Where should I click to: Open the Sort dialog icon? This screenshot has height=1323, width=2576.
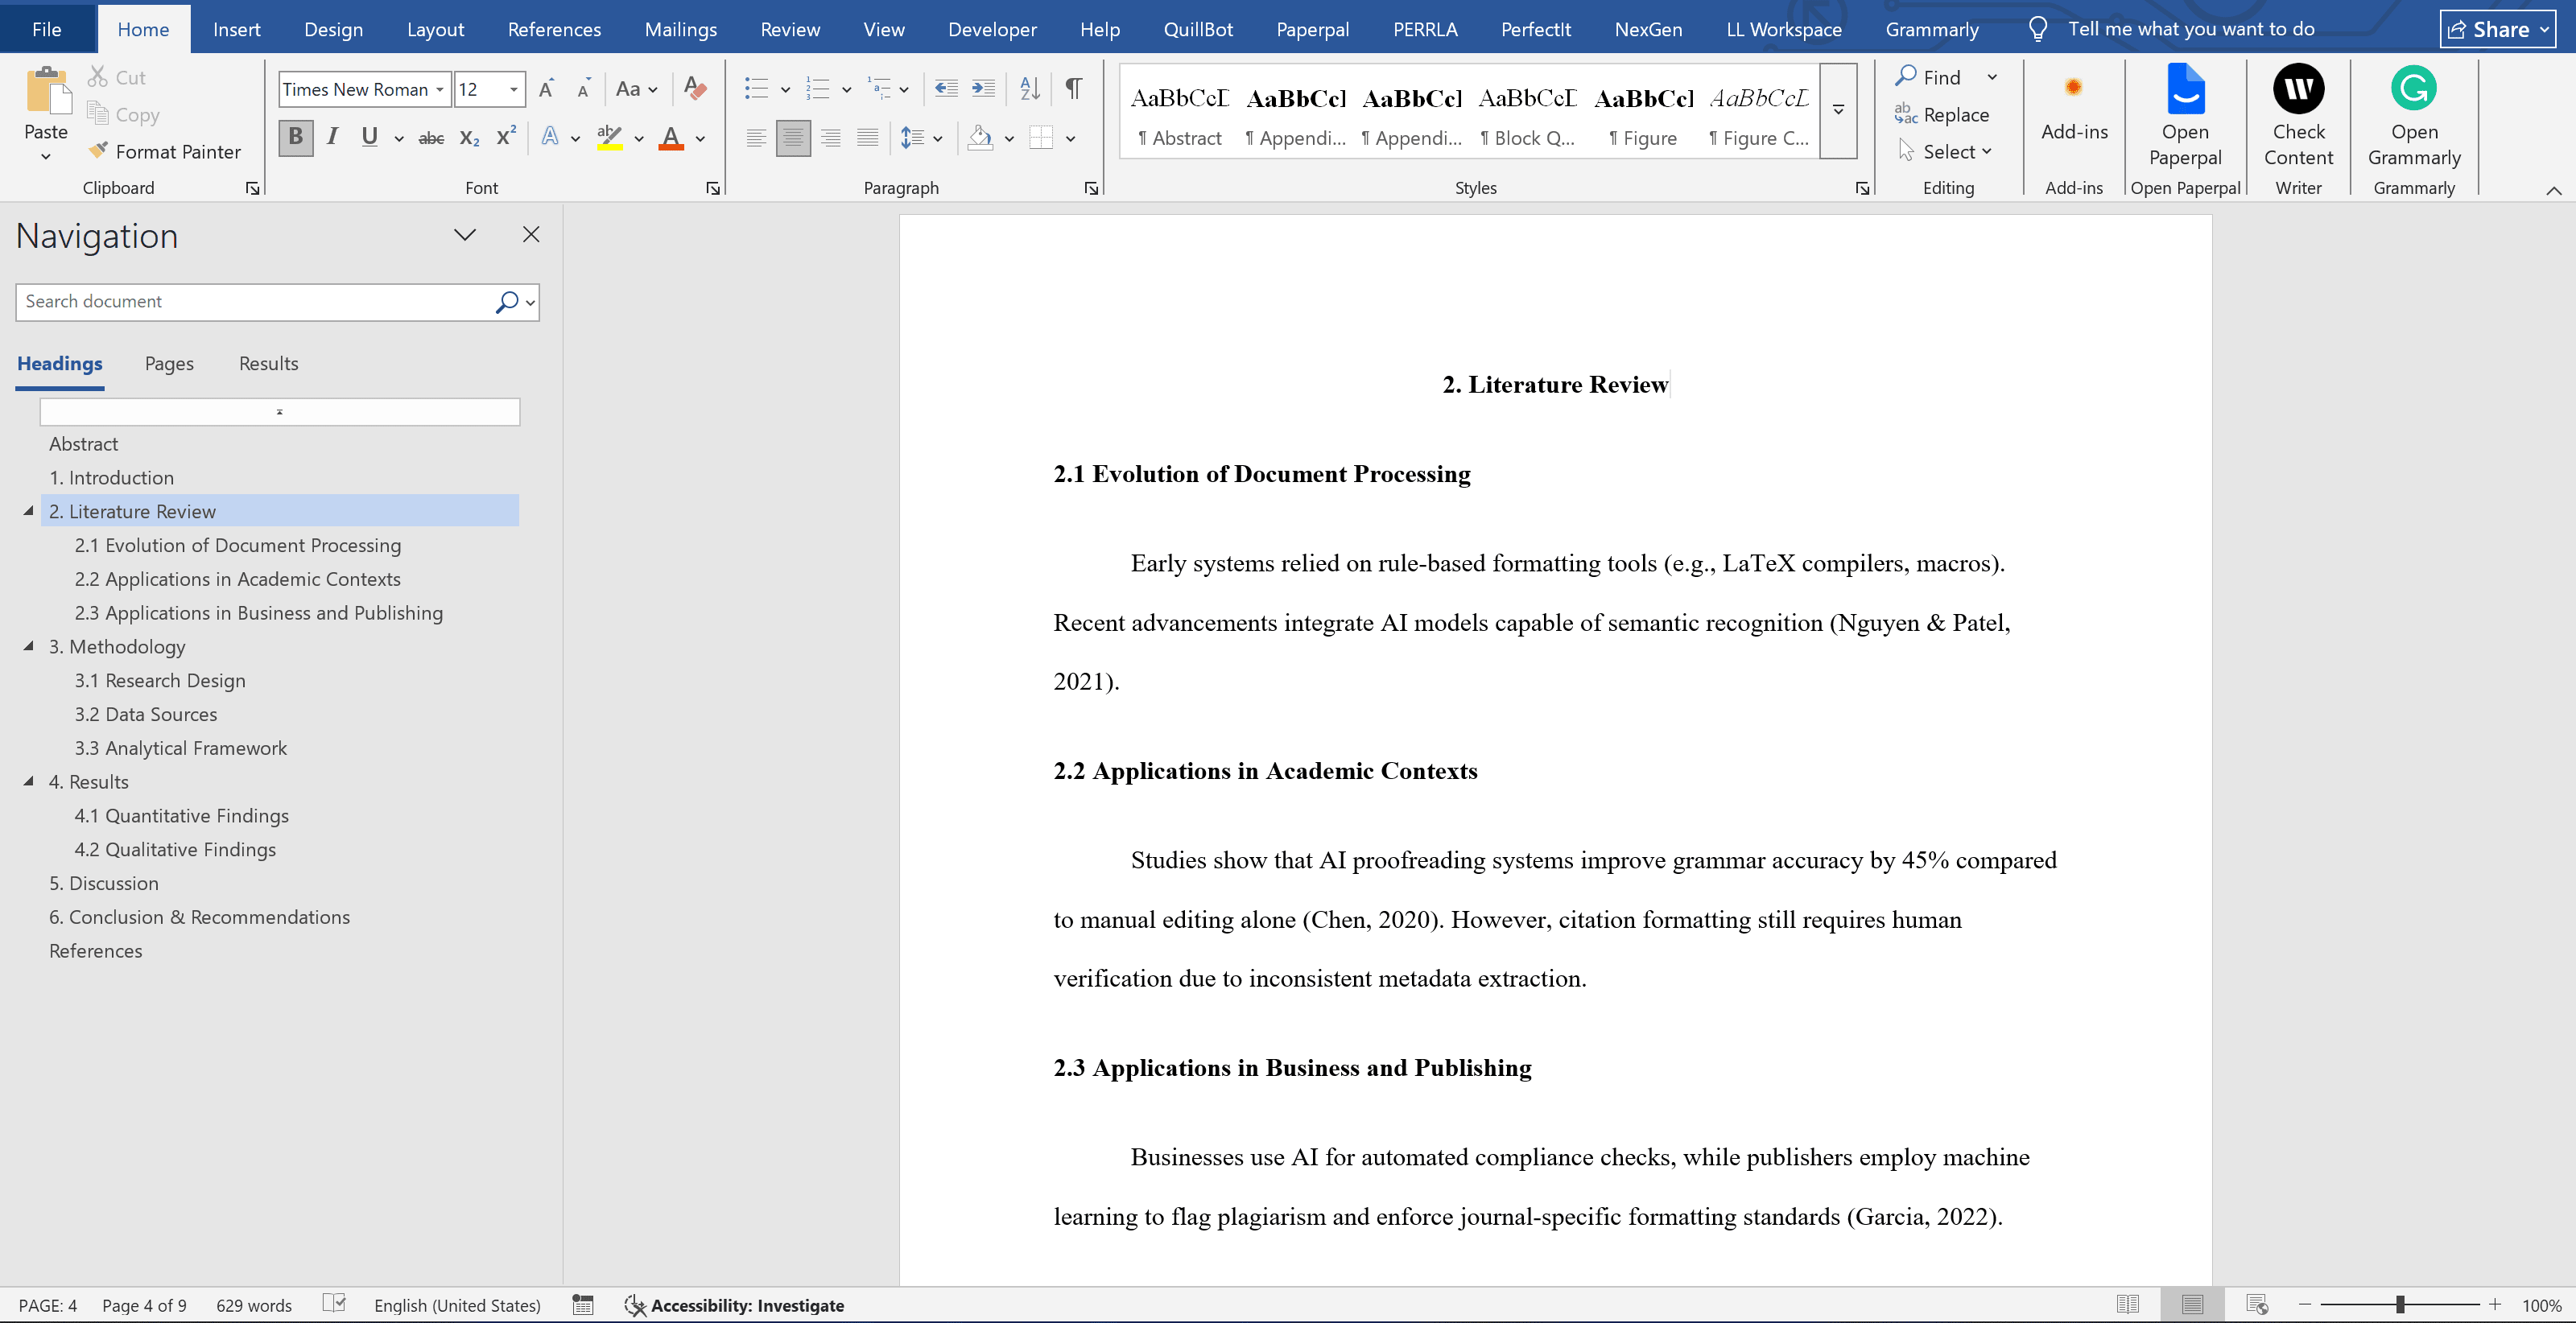tap(1029, 89)
